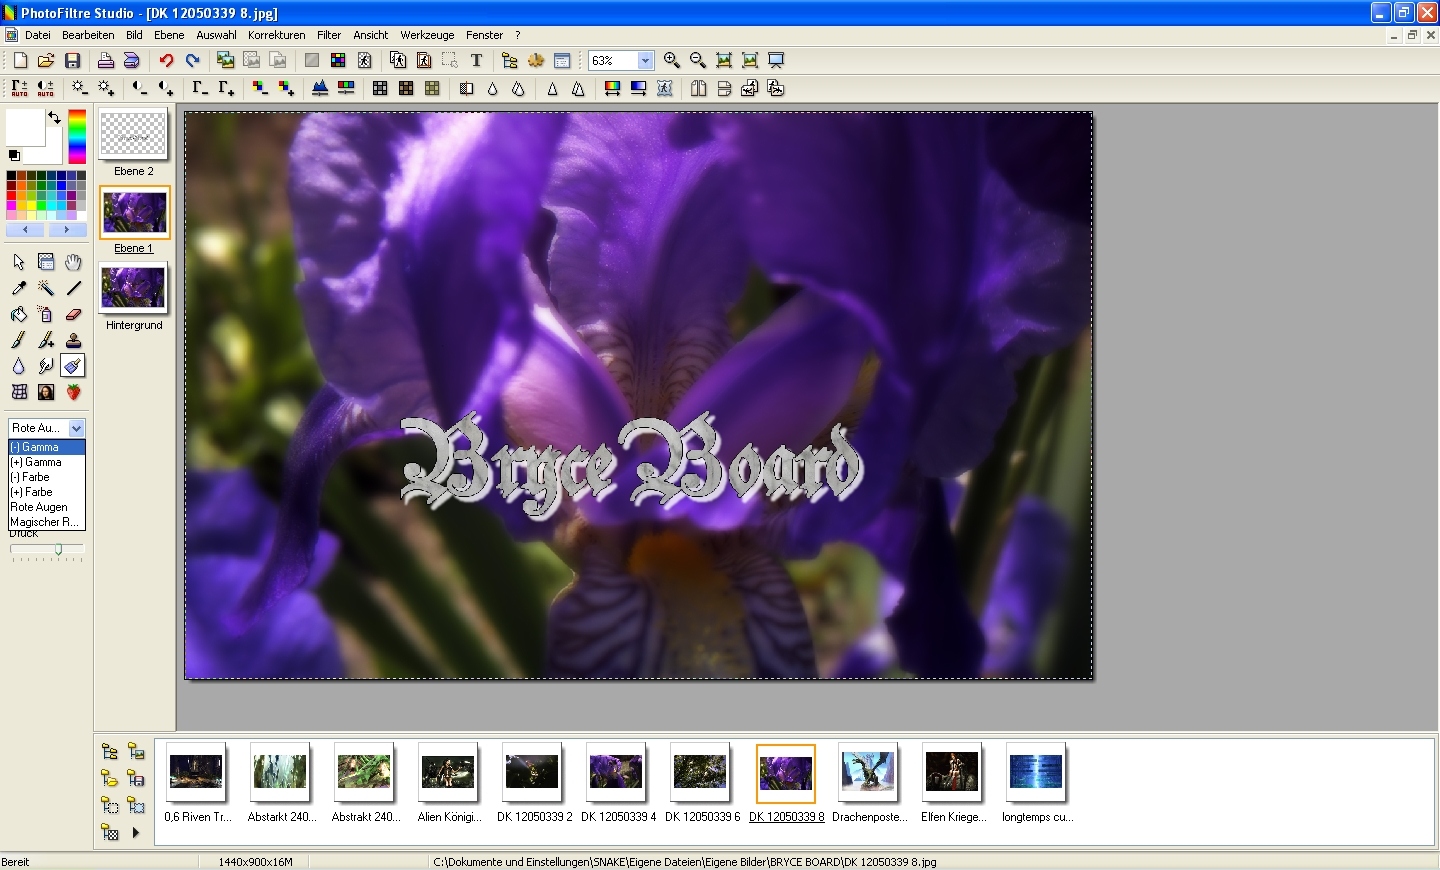
Task: Select the Spray can tool
Action: pyautogui.click(x=46, y=314)
